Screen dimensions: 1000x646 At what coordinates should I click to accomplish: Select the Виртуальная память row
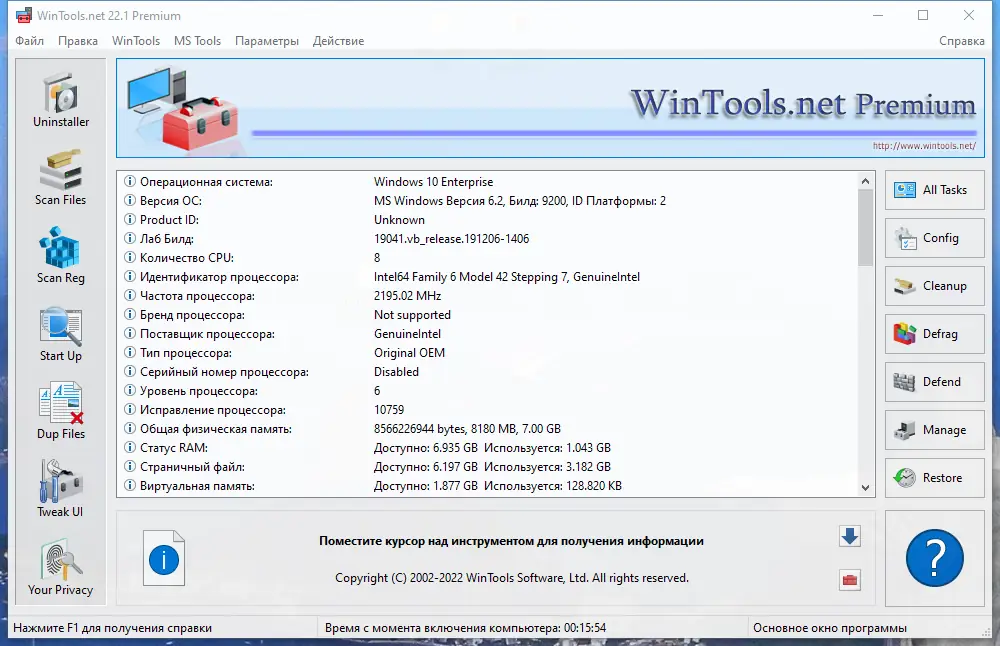tap(488, 486)
